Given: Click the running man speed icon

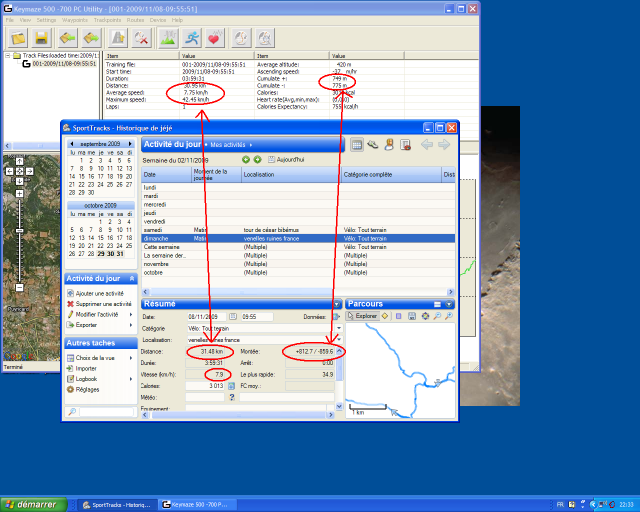Looking at the screenshot, I should click(x=191, y=38).
